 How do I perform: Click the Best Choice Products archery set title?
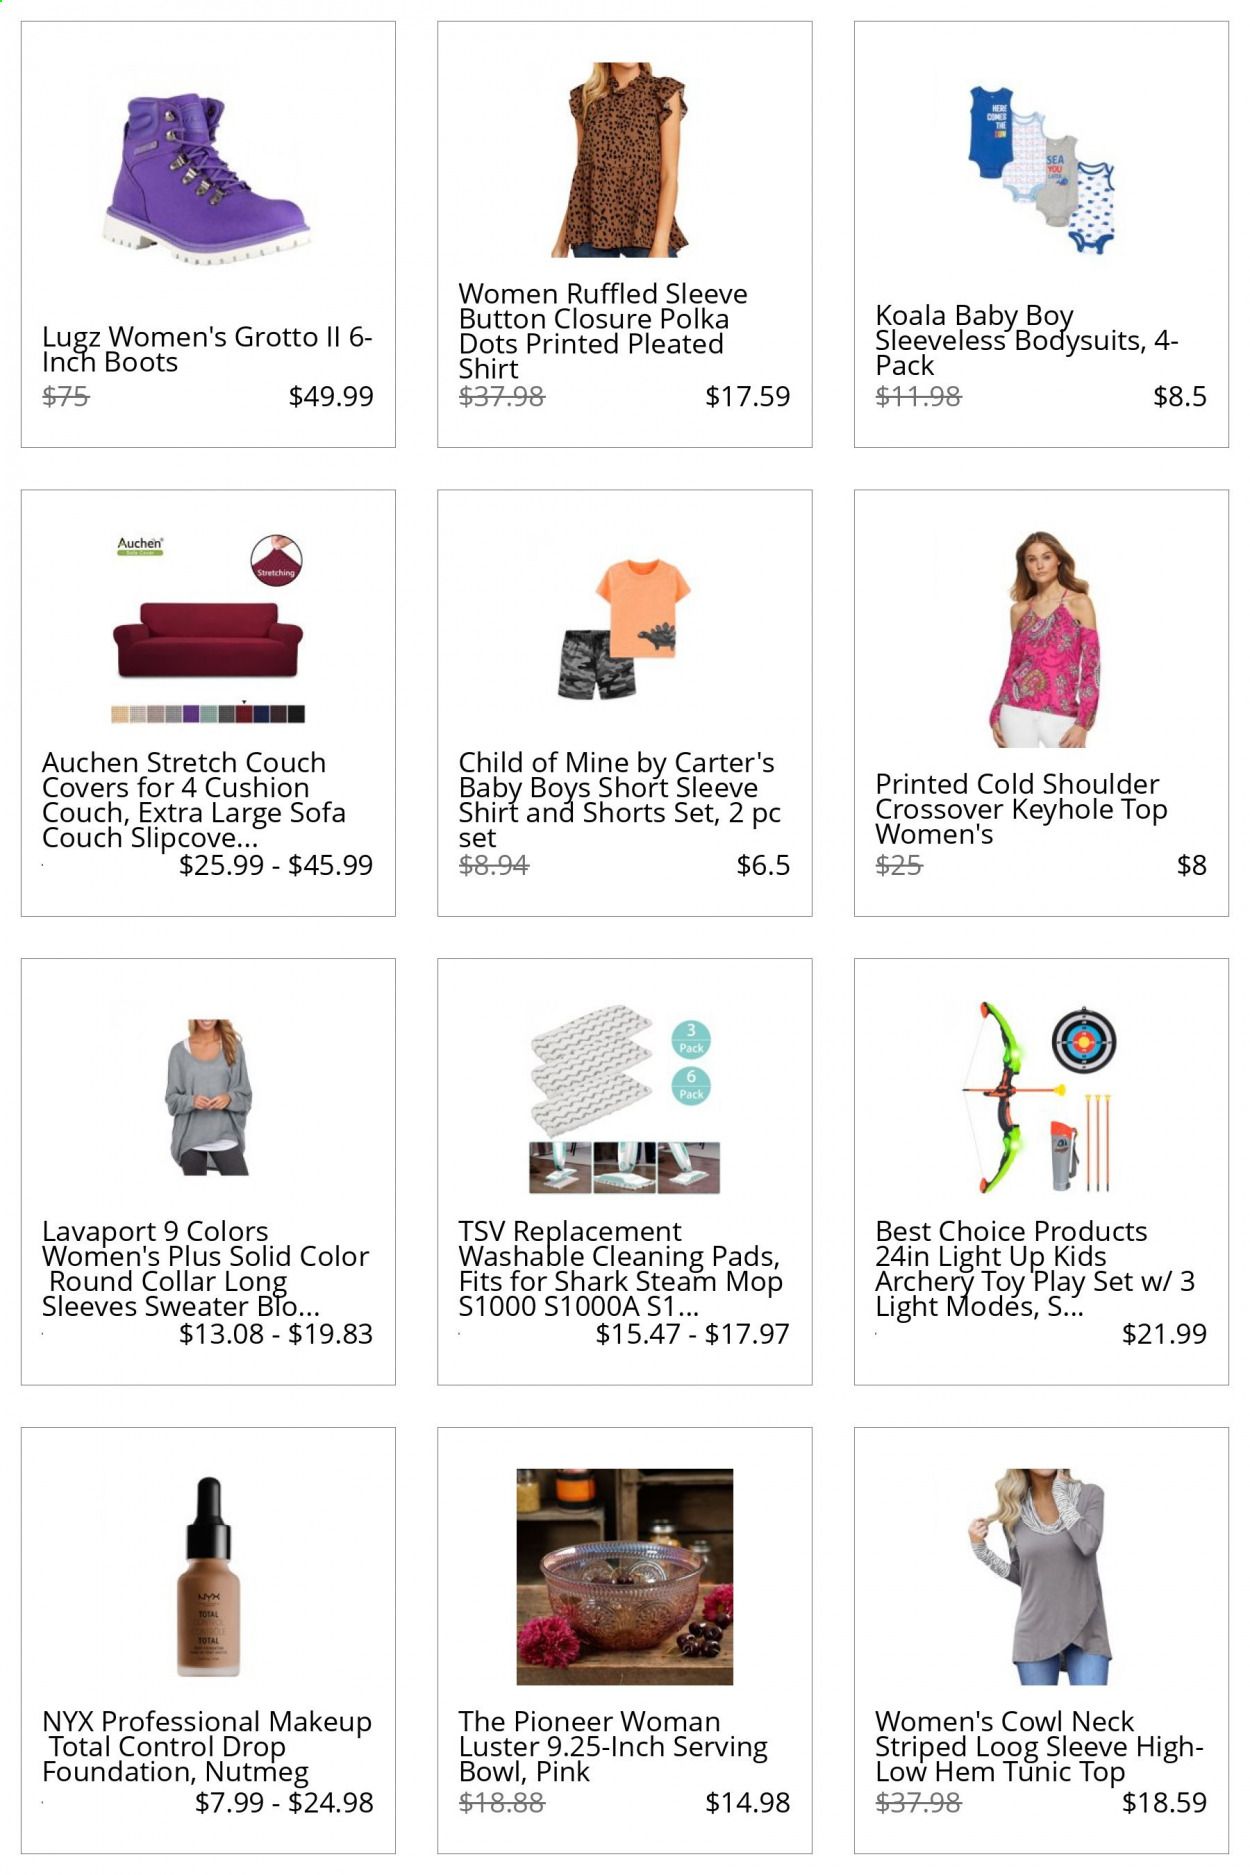click(1035, 1268)
